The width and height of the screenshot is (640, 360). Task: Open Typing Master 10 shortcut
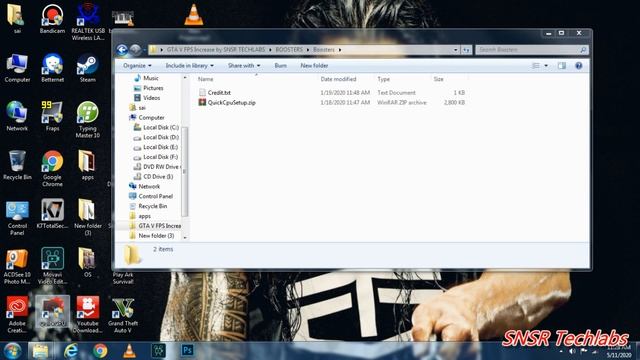87,120
